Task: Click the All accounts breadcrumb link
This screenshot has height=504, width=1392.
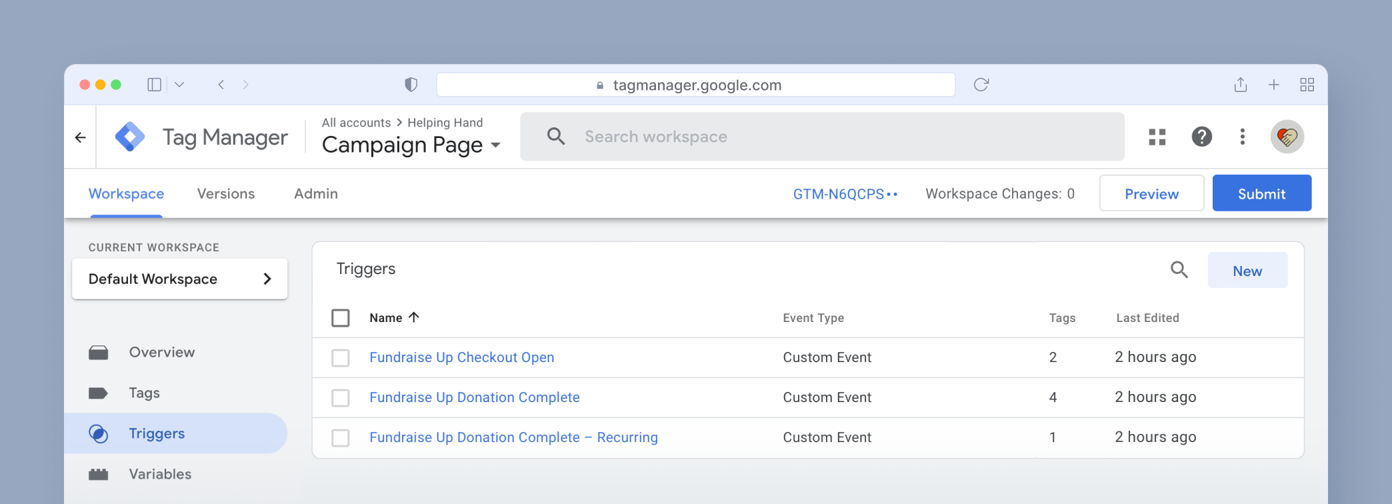Action: (x=356, y=122)
